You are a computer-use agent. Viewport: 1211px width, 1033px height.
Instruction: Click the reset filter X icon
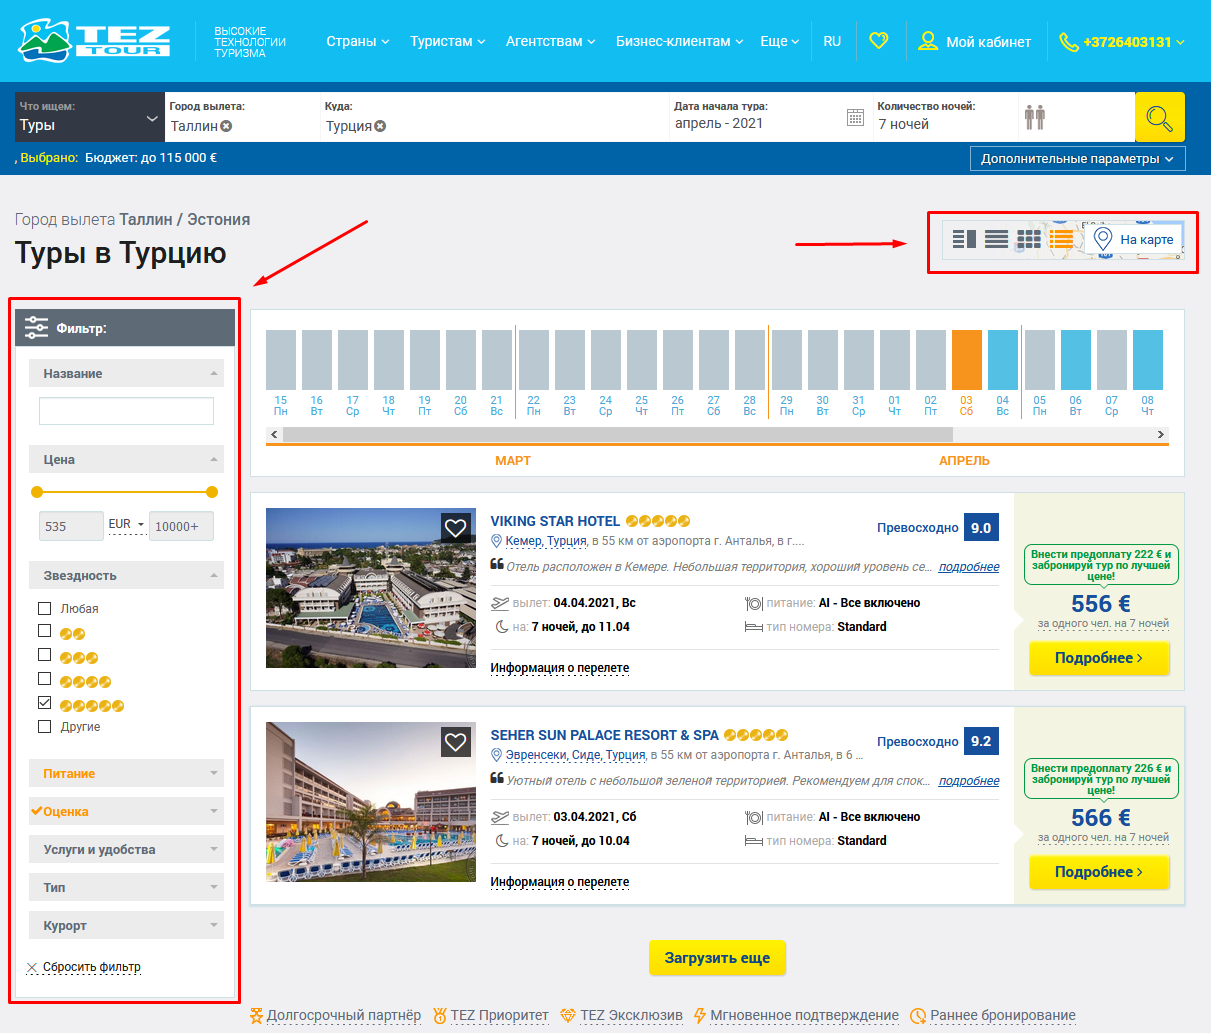click(32, 967)
